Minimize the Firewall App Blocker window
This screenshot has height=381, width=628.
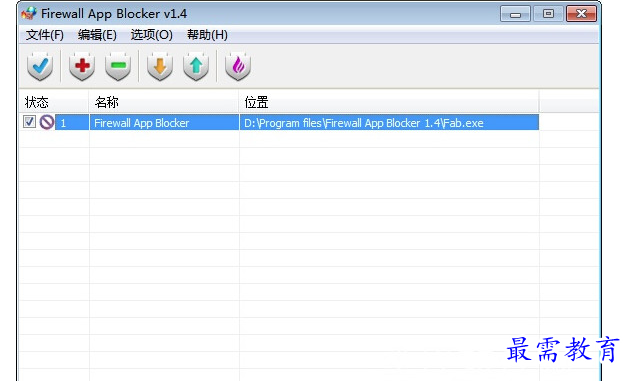click(x=515, y=14)
